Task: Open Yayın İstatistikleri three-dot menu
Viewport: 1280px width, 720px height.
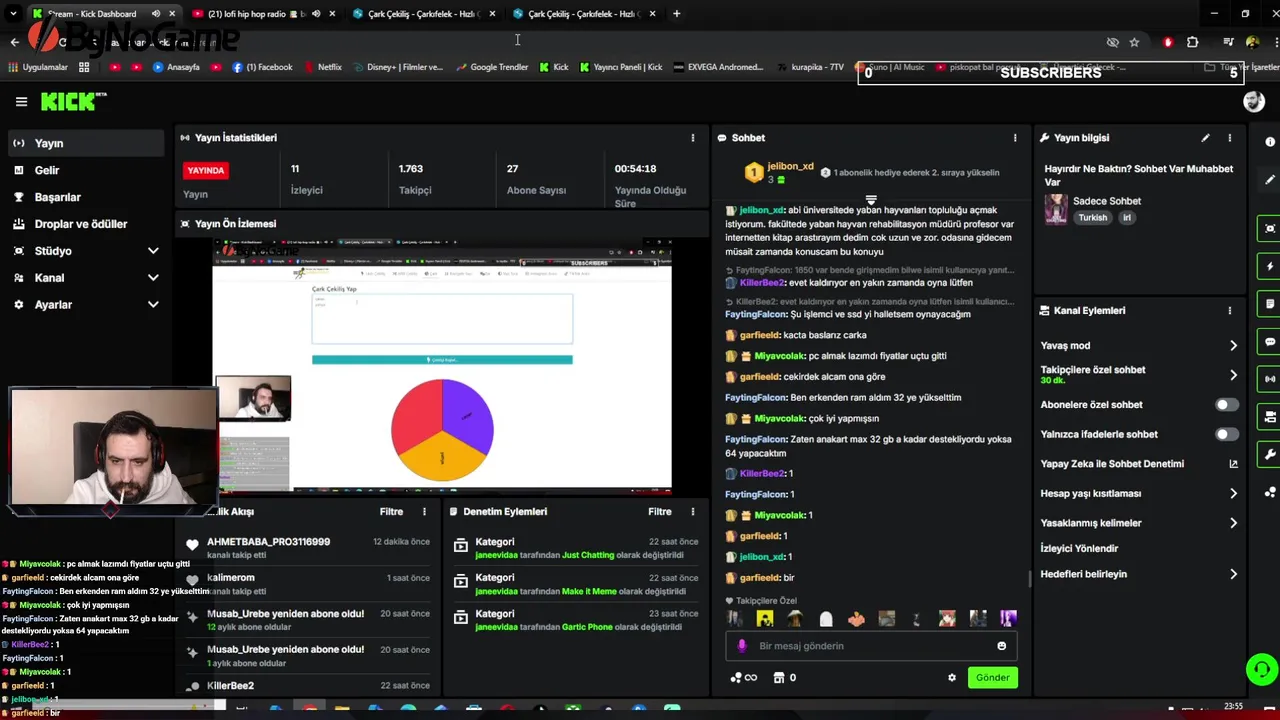Action: coord(692,138)
